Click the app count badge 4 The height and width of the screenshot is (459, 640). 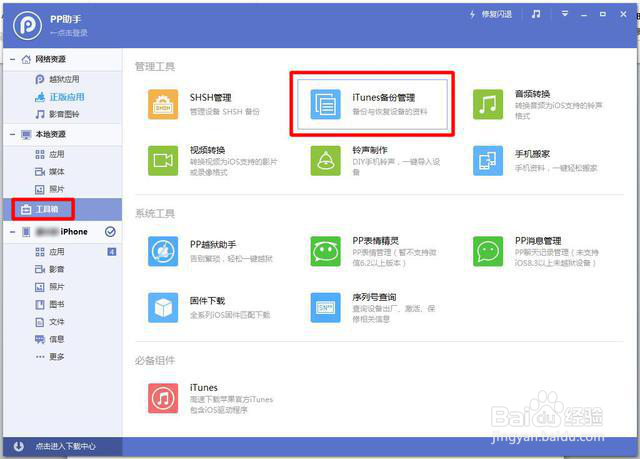coord(111,252)
